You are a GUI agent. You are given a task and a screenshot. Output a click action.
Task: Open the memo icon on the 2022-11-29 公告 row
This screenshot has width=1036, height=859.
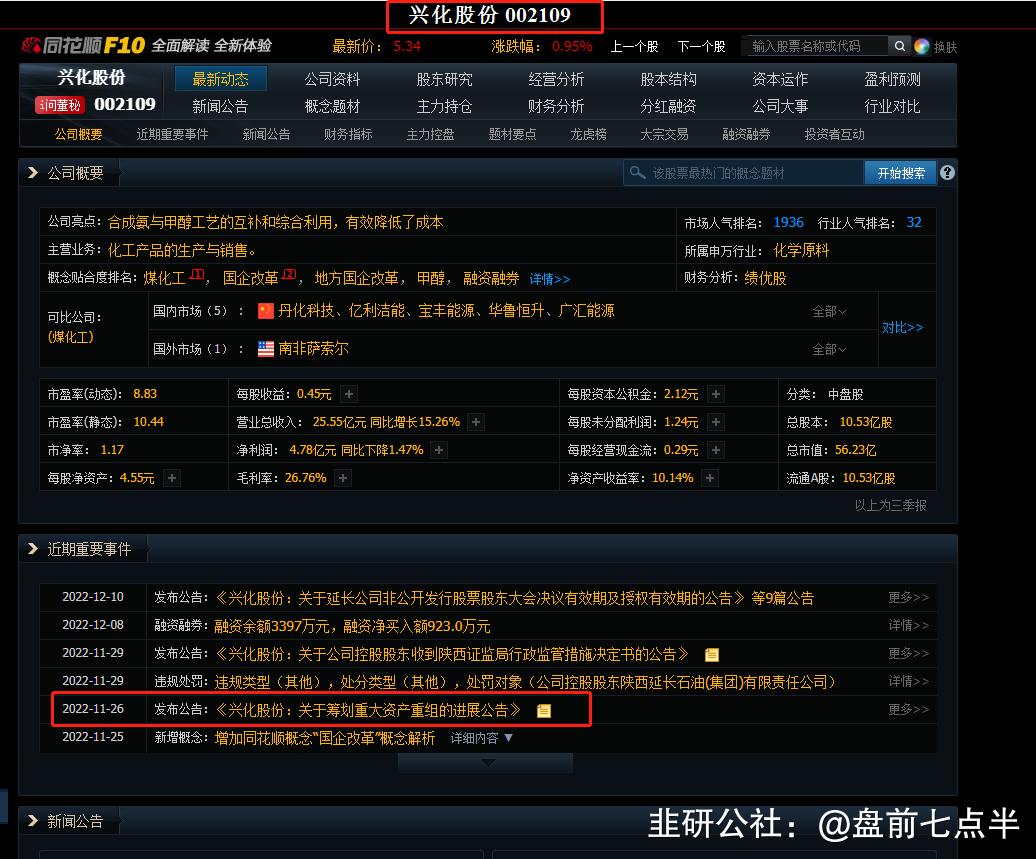click(711, 653)
